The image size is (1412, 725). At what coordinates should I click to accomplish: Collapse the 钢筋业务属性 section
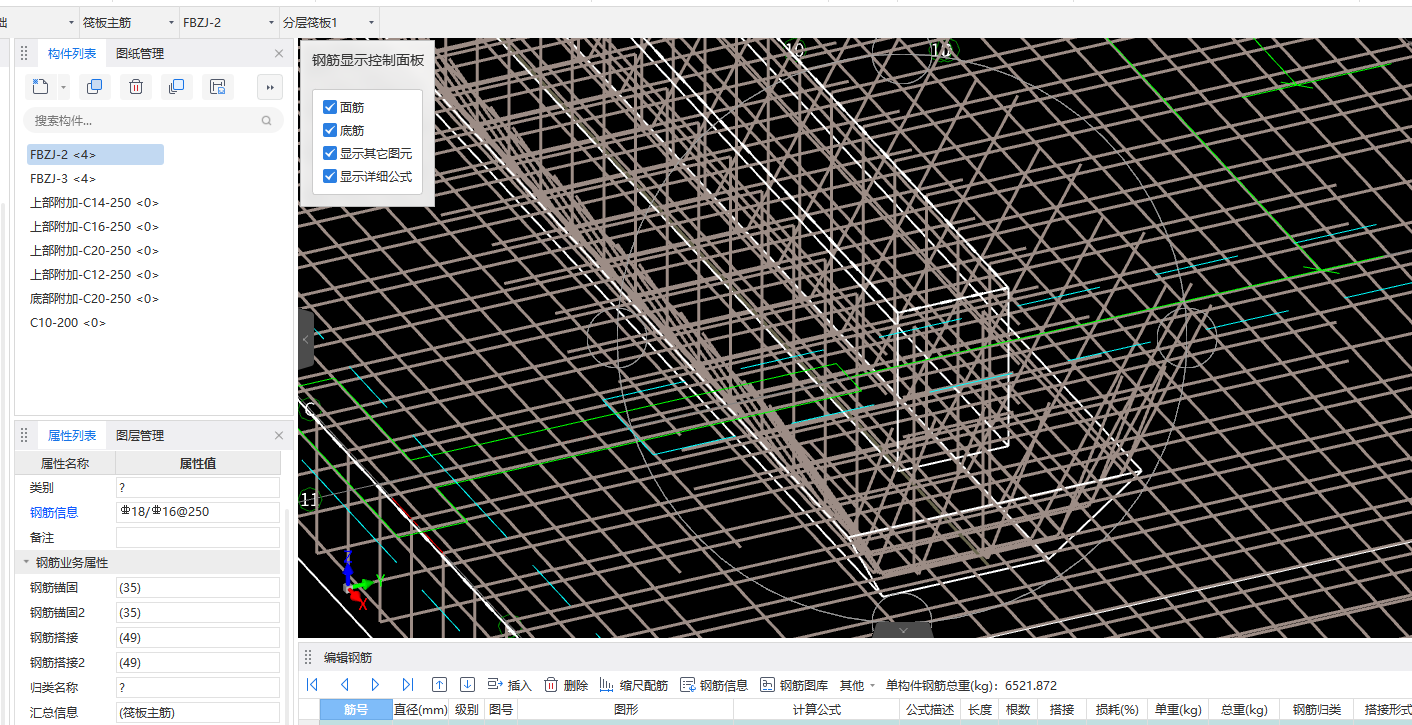(x=27, y=563)
